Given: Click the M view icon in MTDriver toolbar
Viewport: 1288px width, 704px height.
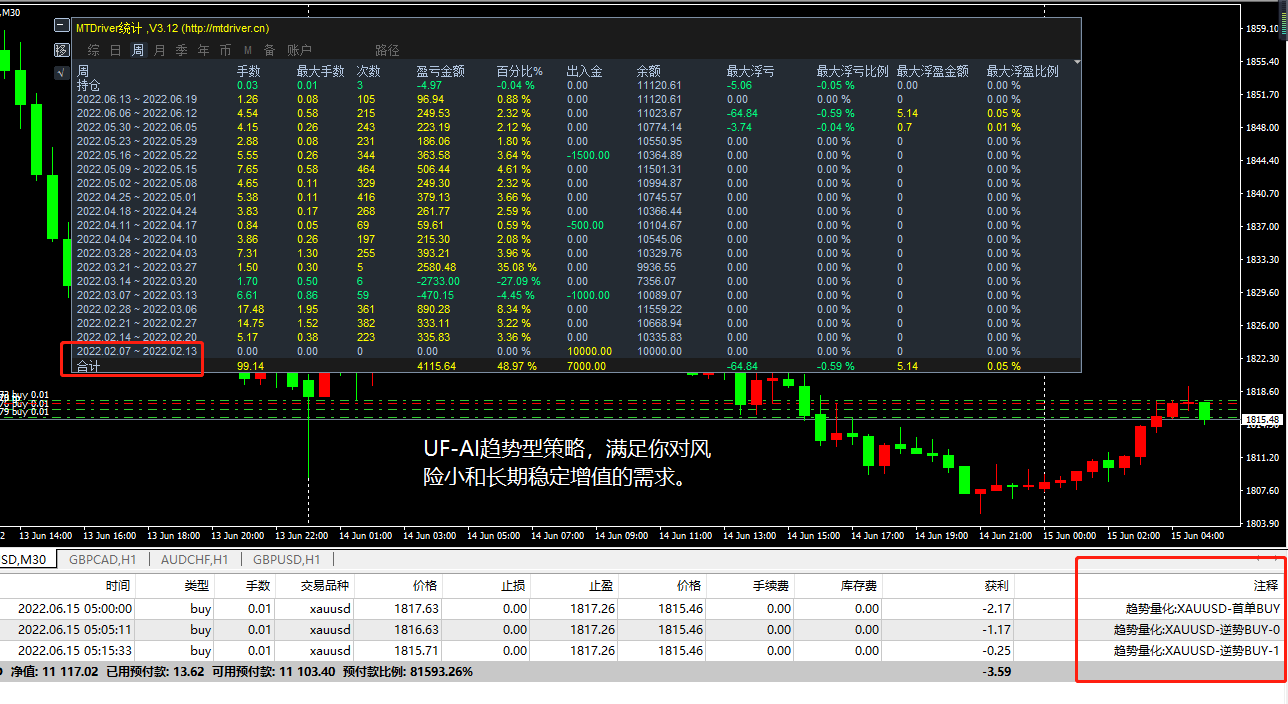Looking at the screenshot, I should 247,49.
